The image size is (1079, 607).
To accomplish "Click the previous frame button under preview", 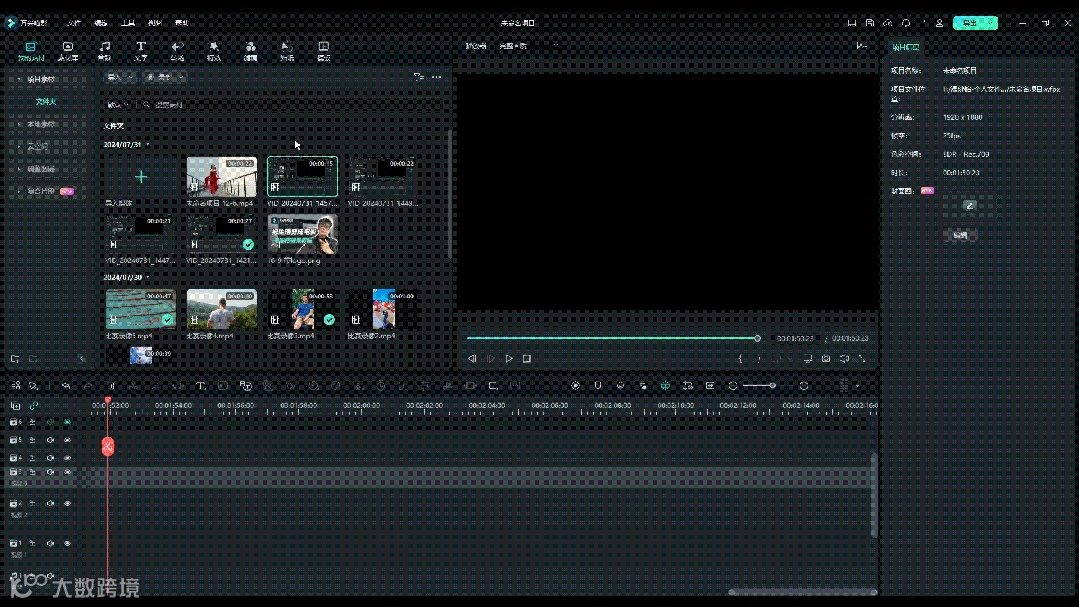I will (x=472, y=359).
